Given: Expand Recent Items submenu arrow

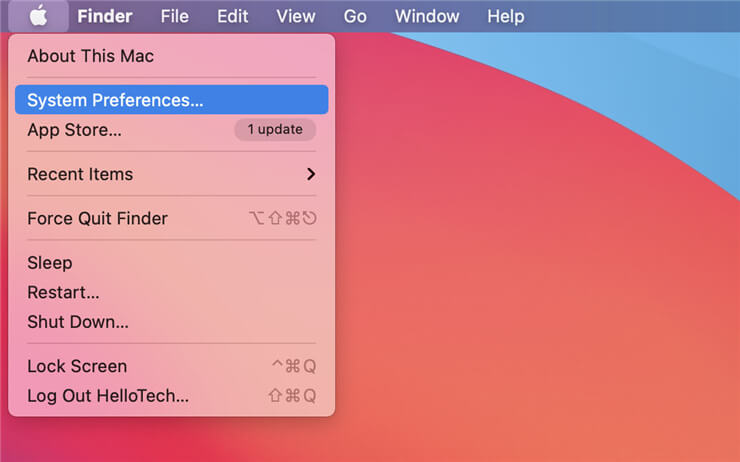Looking at the screenshot, I should click(311, 174).
